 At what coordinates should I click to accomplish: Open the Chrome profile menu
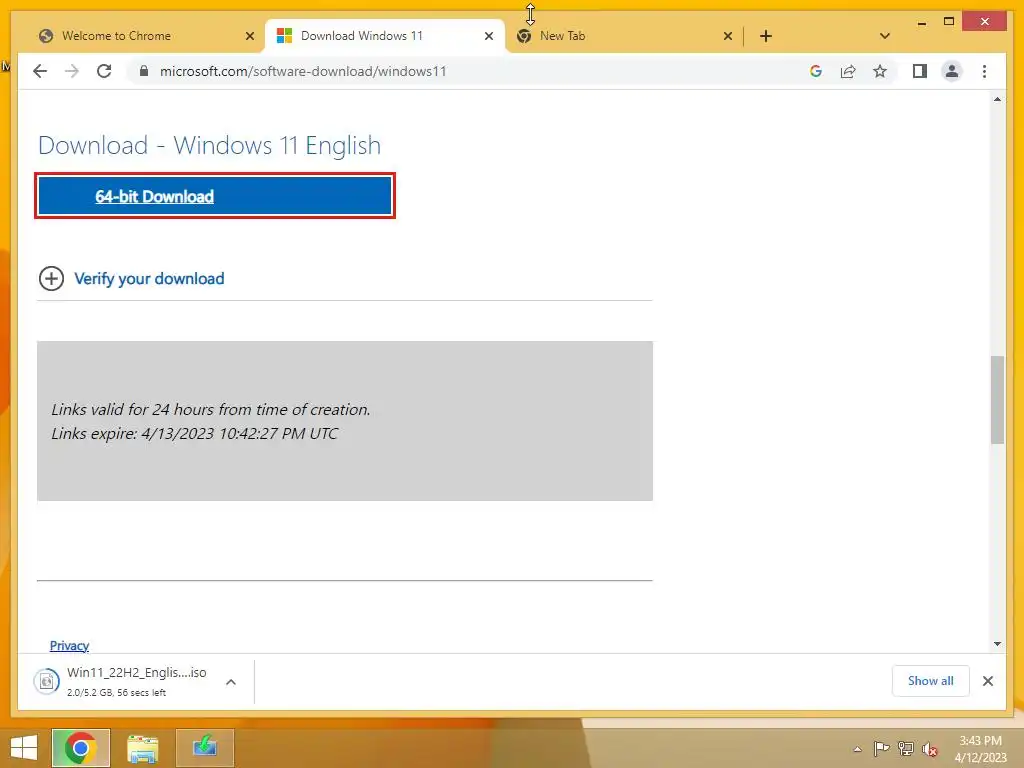(952, 71)
